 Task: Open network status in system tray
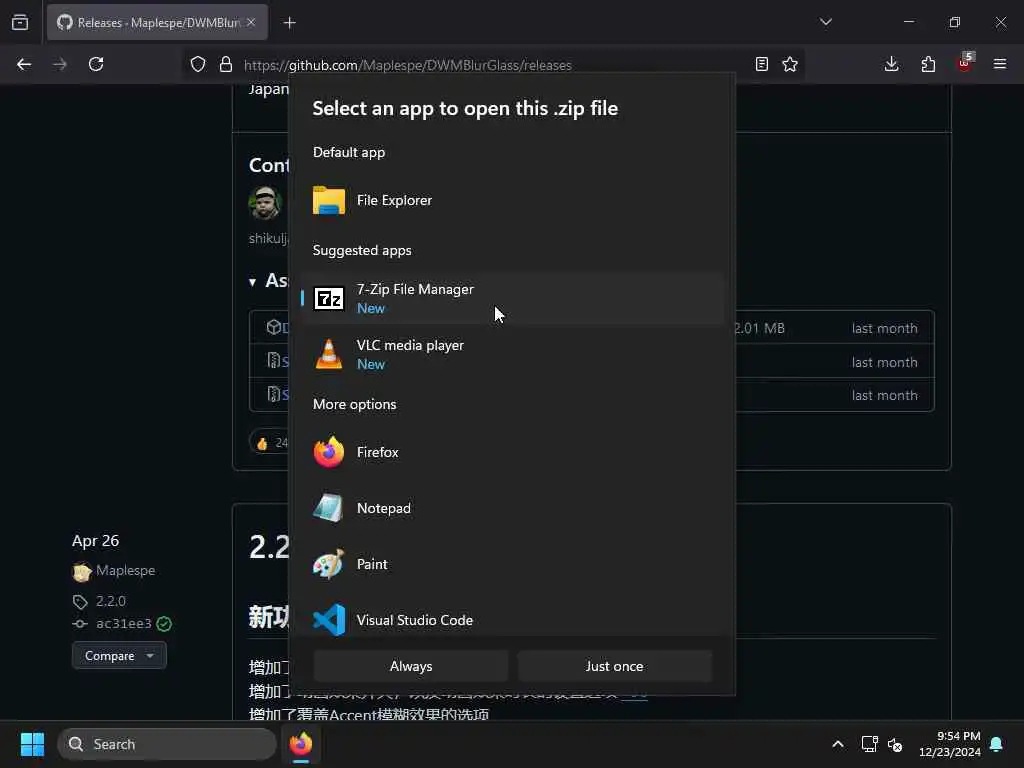pos(869,744)
